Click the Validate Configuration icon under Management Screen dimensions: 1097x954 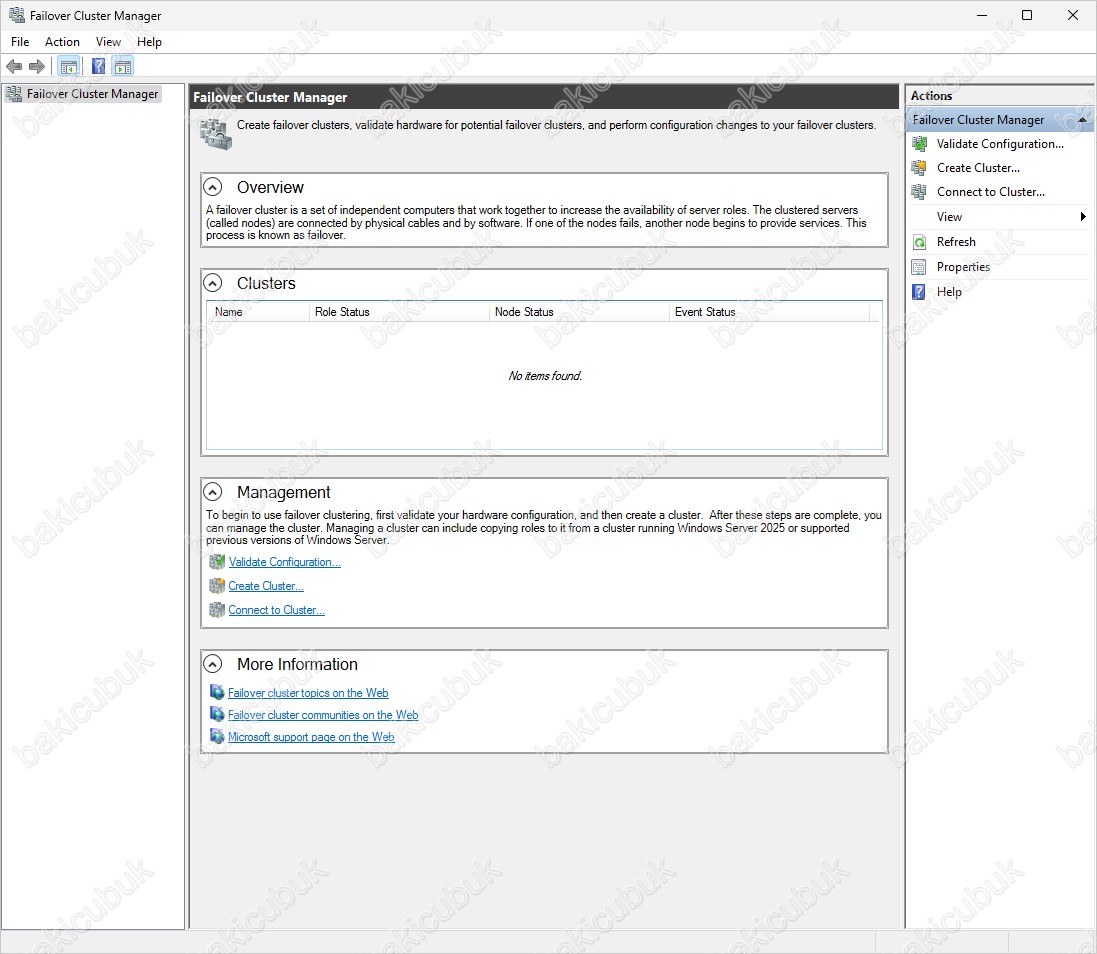tap(217, 562)
